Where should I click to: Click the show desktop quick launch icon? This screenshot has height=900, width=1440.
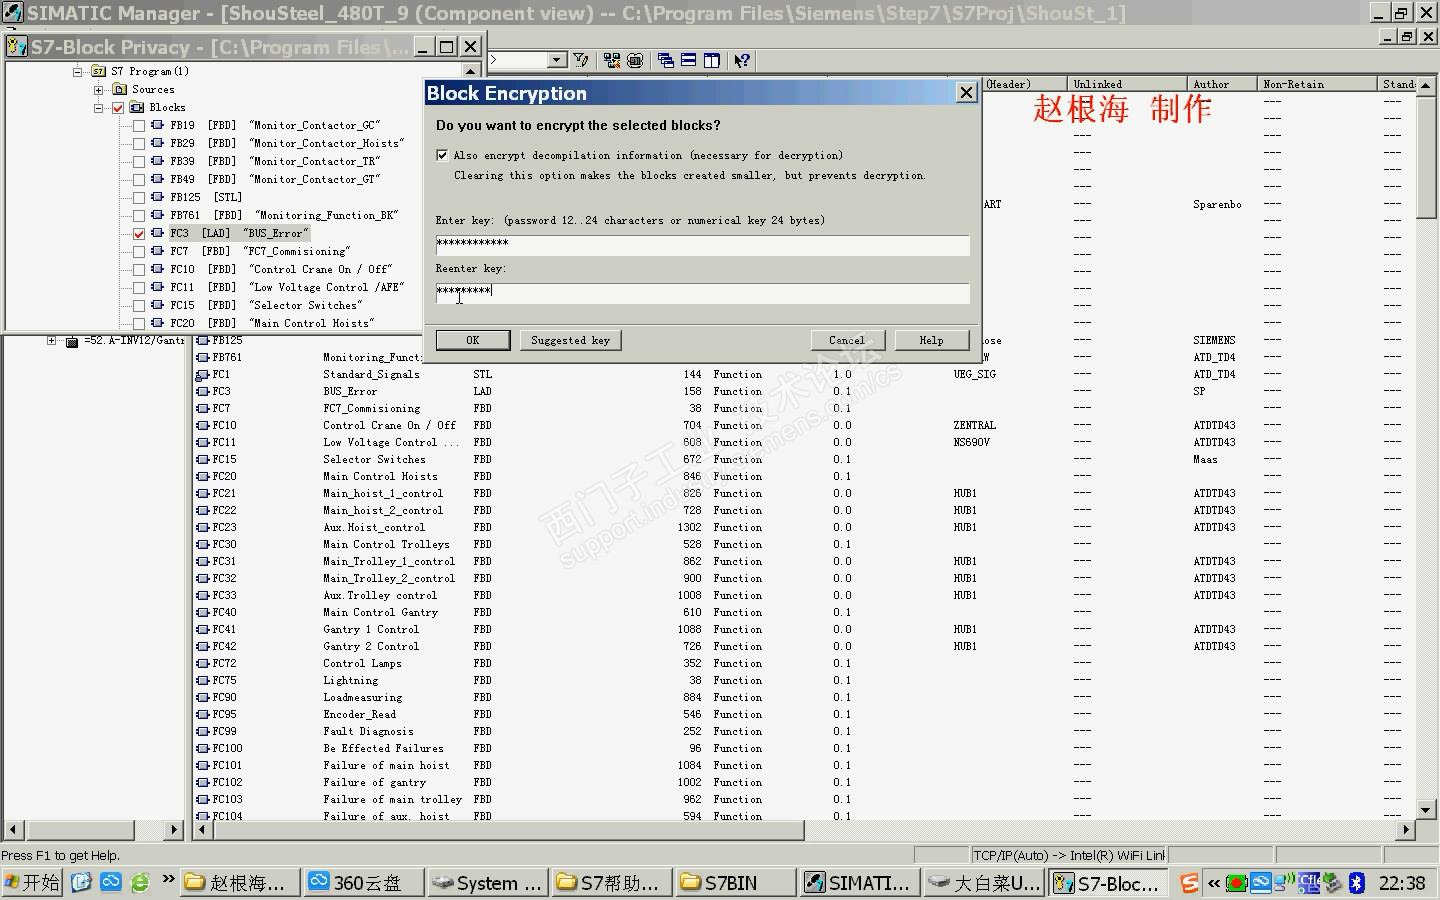tap(81, 882)
